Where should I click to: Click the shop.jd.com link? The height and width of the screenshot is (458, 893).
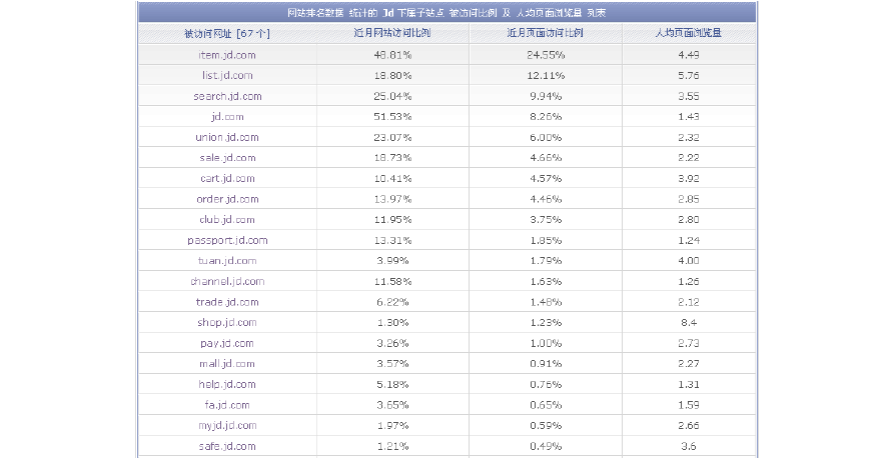pyautogui.click(x=227, y=322)
